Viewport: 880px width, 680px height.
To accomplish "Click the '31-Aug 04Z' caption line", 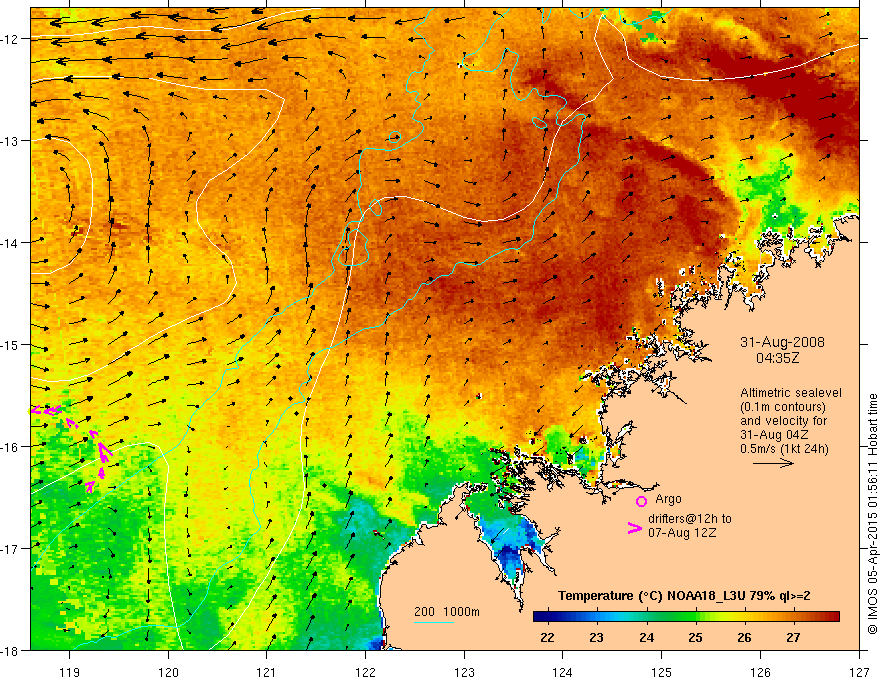I will tap(775, 435).
